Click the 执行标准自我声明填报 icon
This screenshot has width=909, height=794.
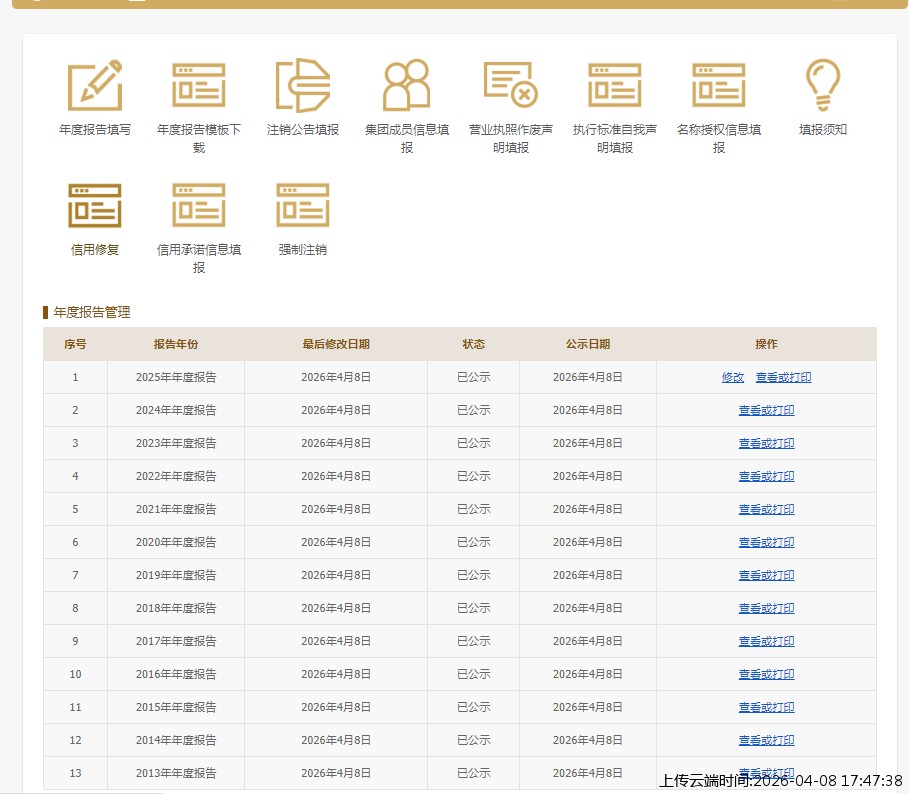click(x=615, y=86)
